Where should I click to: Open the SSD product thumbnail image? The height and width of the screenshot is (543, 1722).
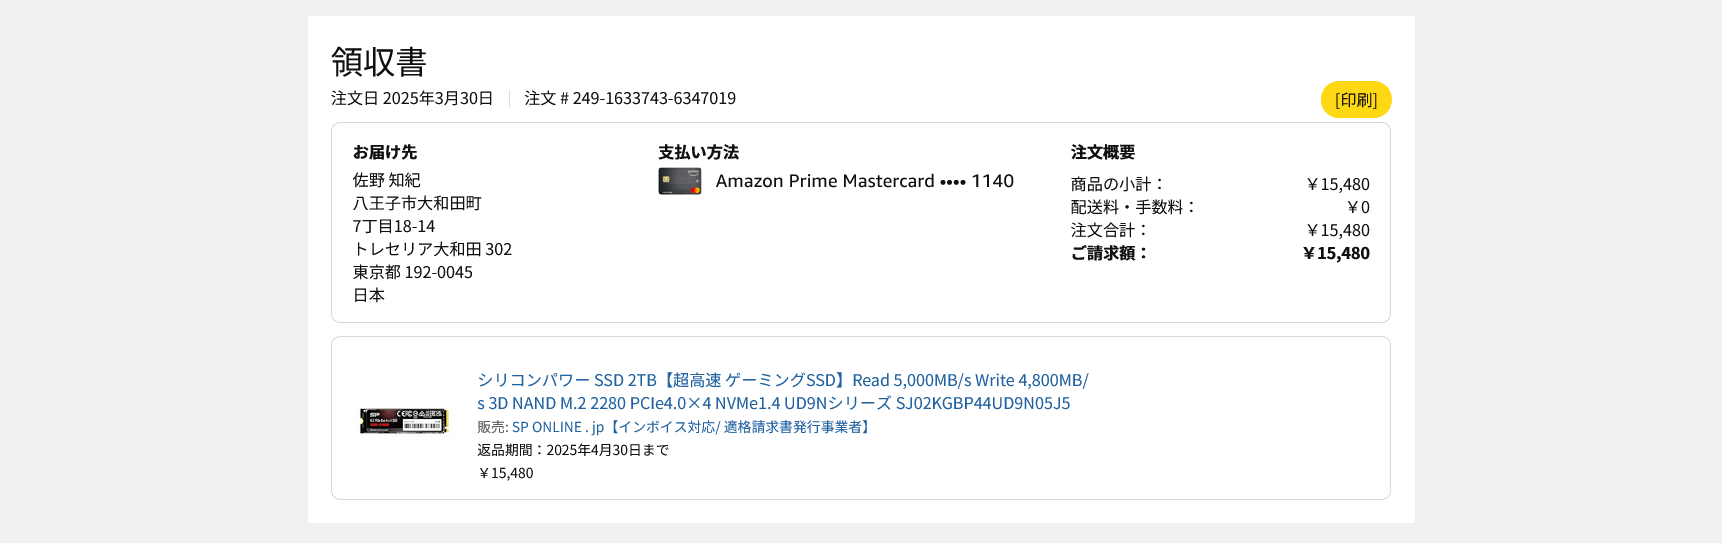pos(403,420)
